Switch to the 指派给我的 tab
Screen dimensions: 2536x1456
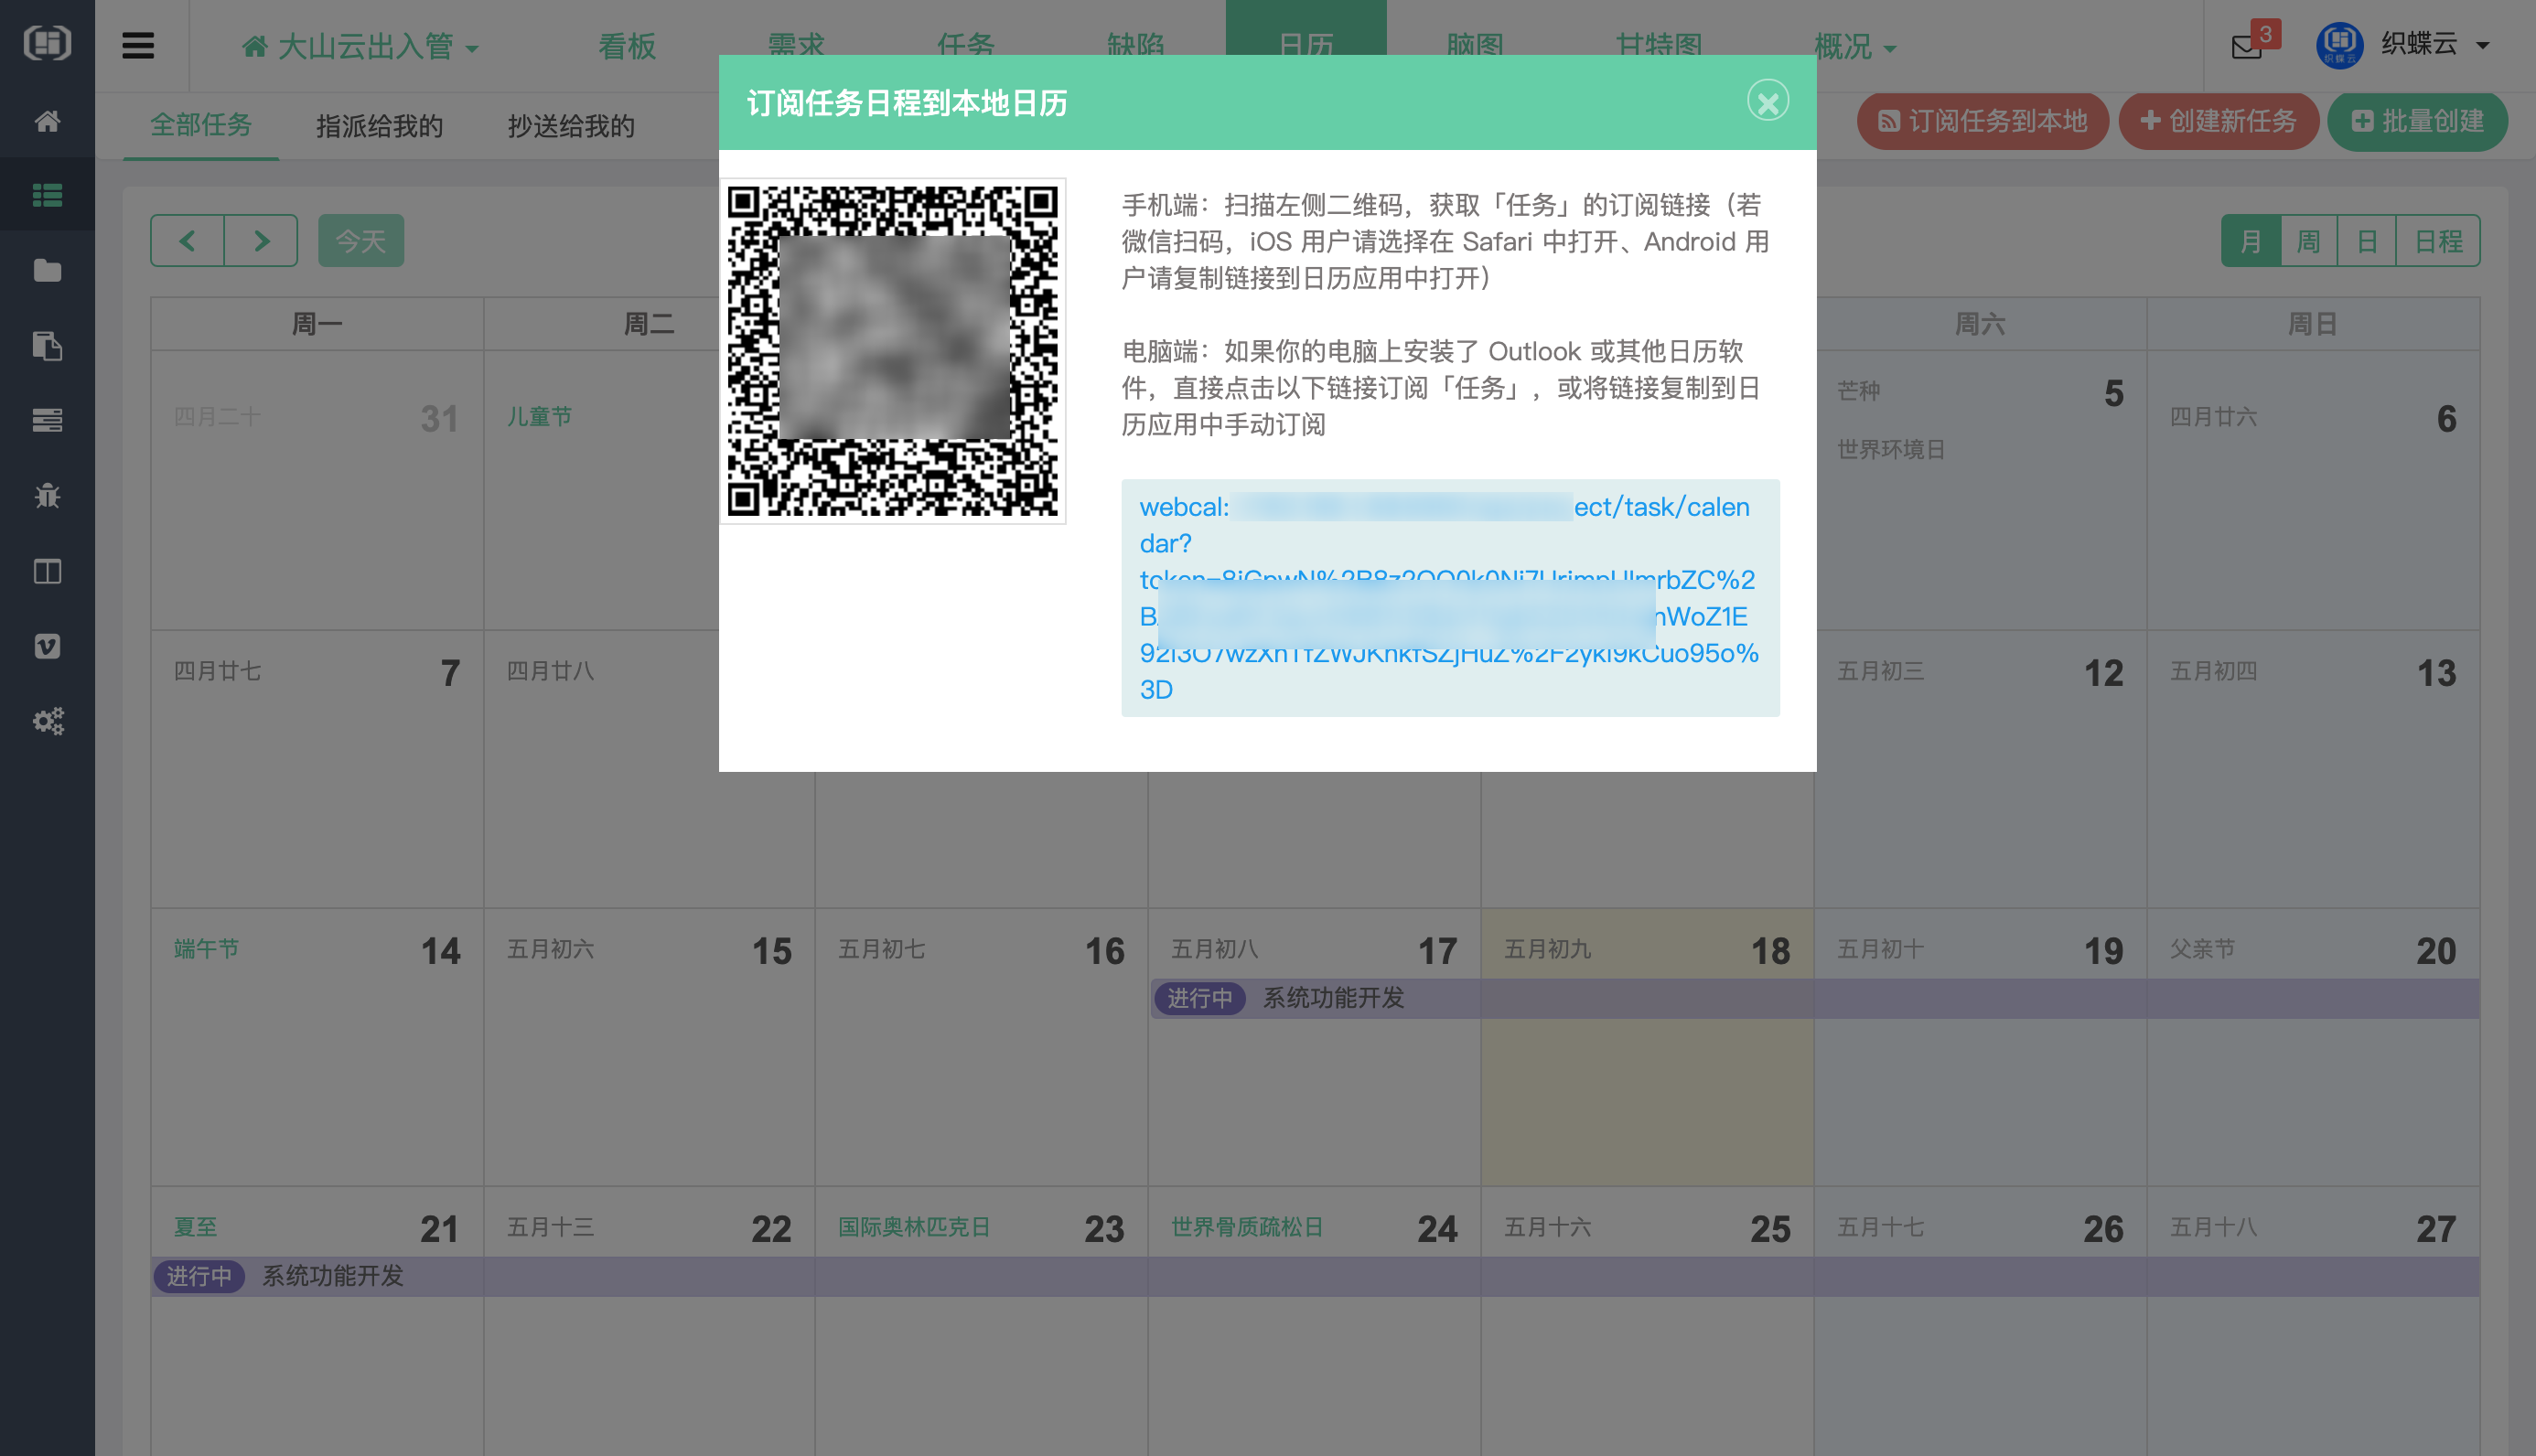pyautogui.click(x=379, y=126)
